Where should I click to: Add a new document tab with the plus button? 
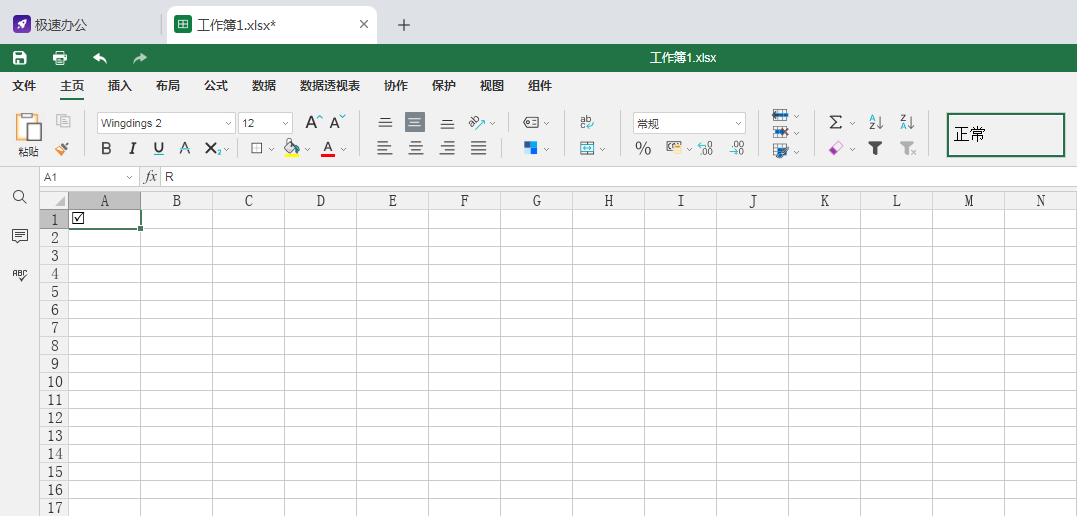(405, 25)
